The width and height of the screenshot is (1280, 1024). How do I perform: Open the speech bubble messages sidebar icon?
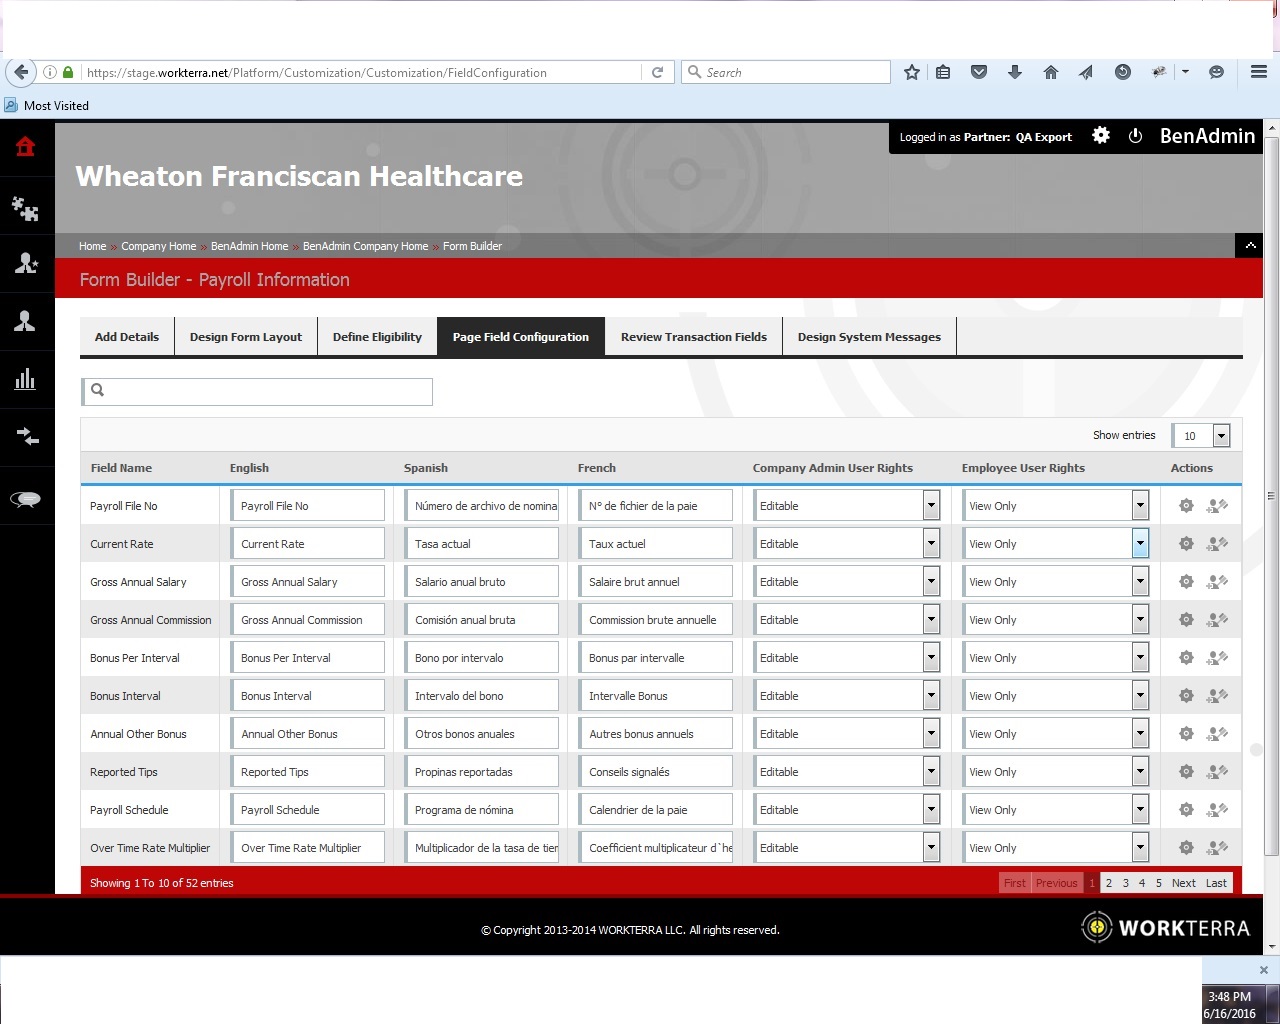[25, 500]
